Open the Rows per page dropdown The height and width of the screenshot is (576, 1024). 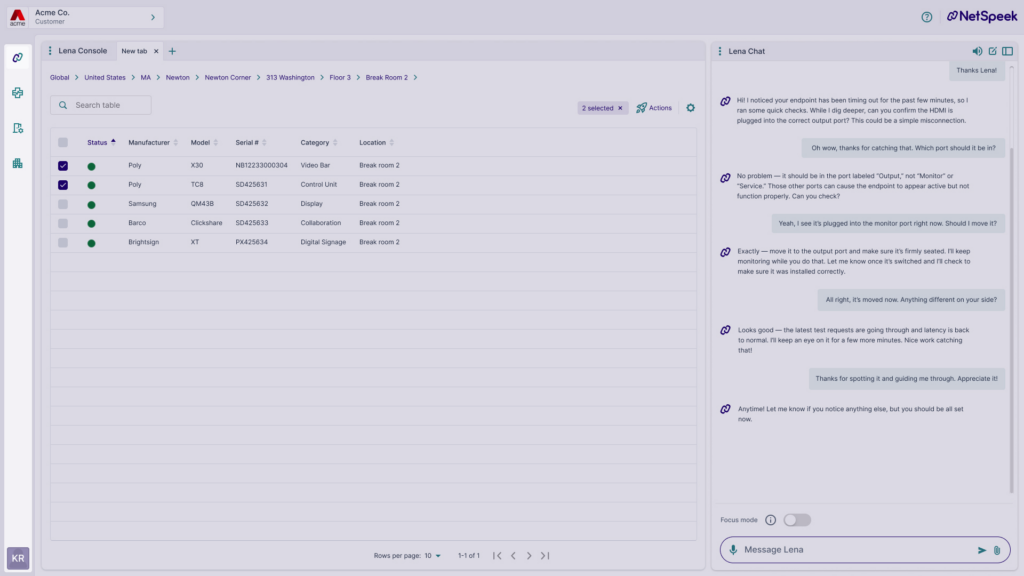[x=433, y=556]
